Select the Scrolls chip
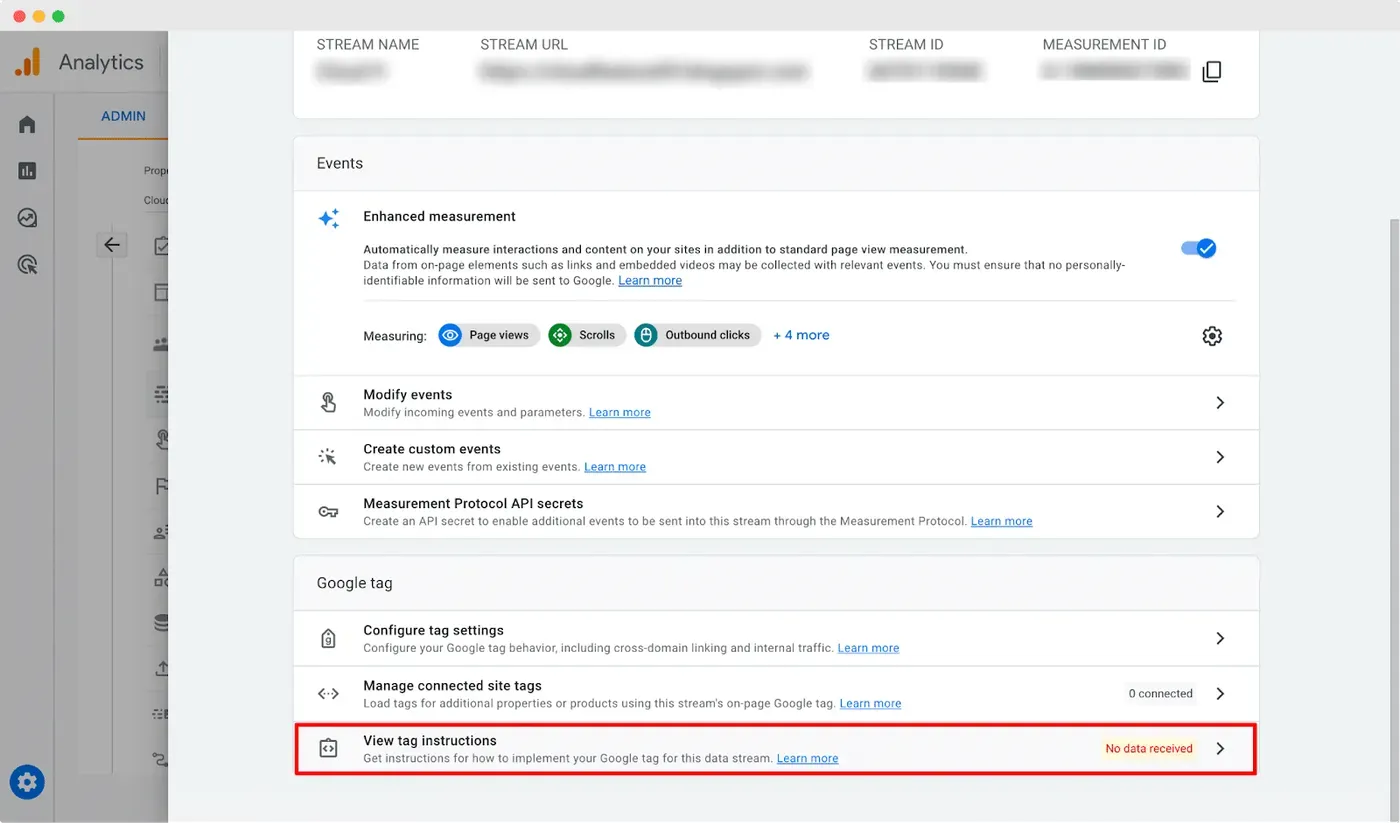Image resolution: width=1400 pixels, height=823 pixels. [x=587, y=335]
